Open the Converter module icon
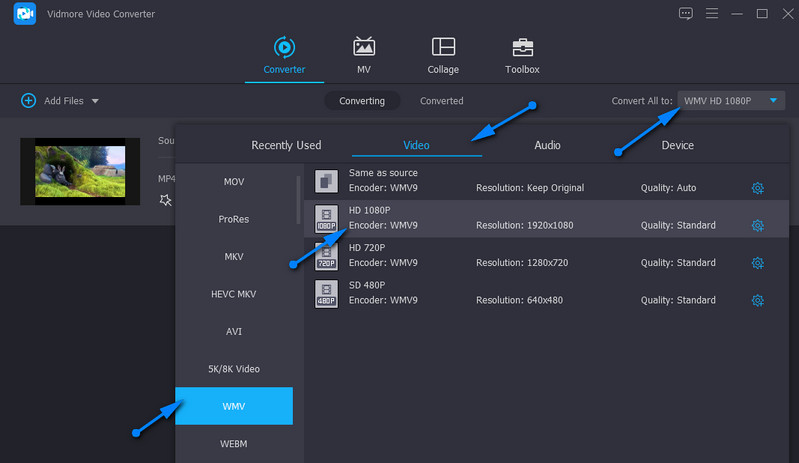The image size is (799, 463). coord(284,47)
